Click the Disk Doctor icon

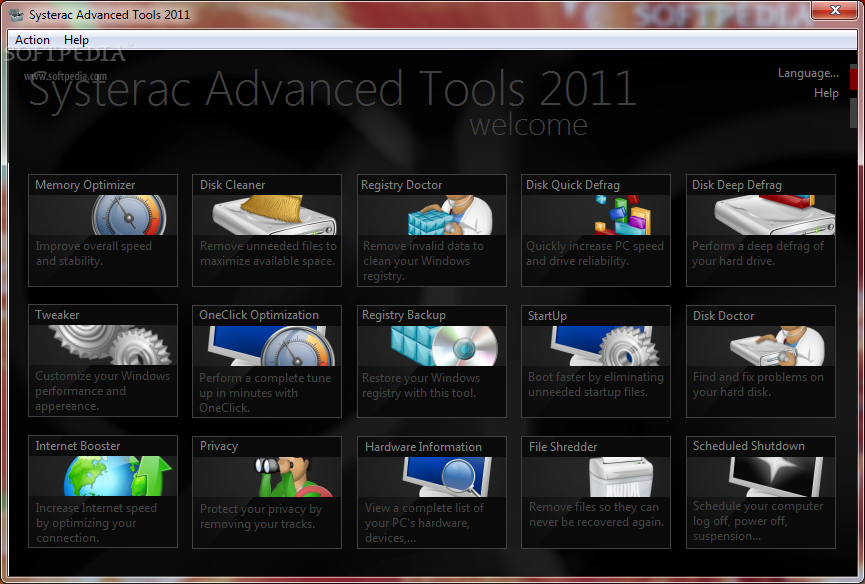777,346
